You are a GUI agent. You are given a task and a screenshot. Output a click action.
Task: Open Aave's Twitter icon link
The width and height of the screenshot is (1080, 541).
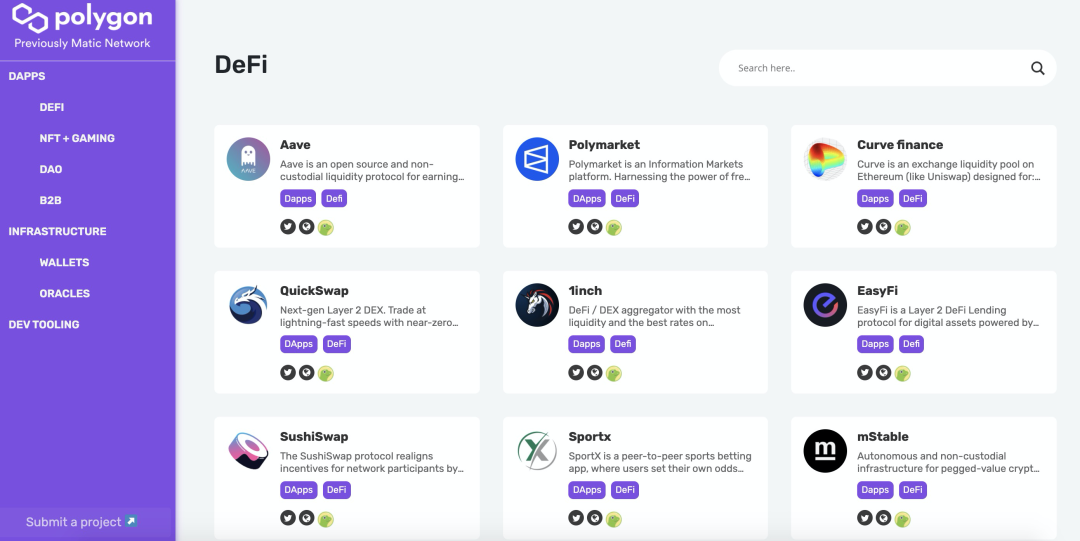(288, 227)
